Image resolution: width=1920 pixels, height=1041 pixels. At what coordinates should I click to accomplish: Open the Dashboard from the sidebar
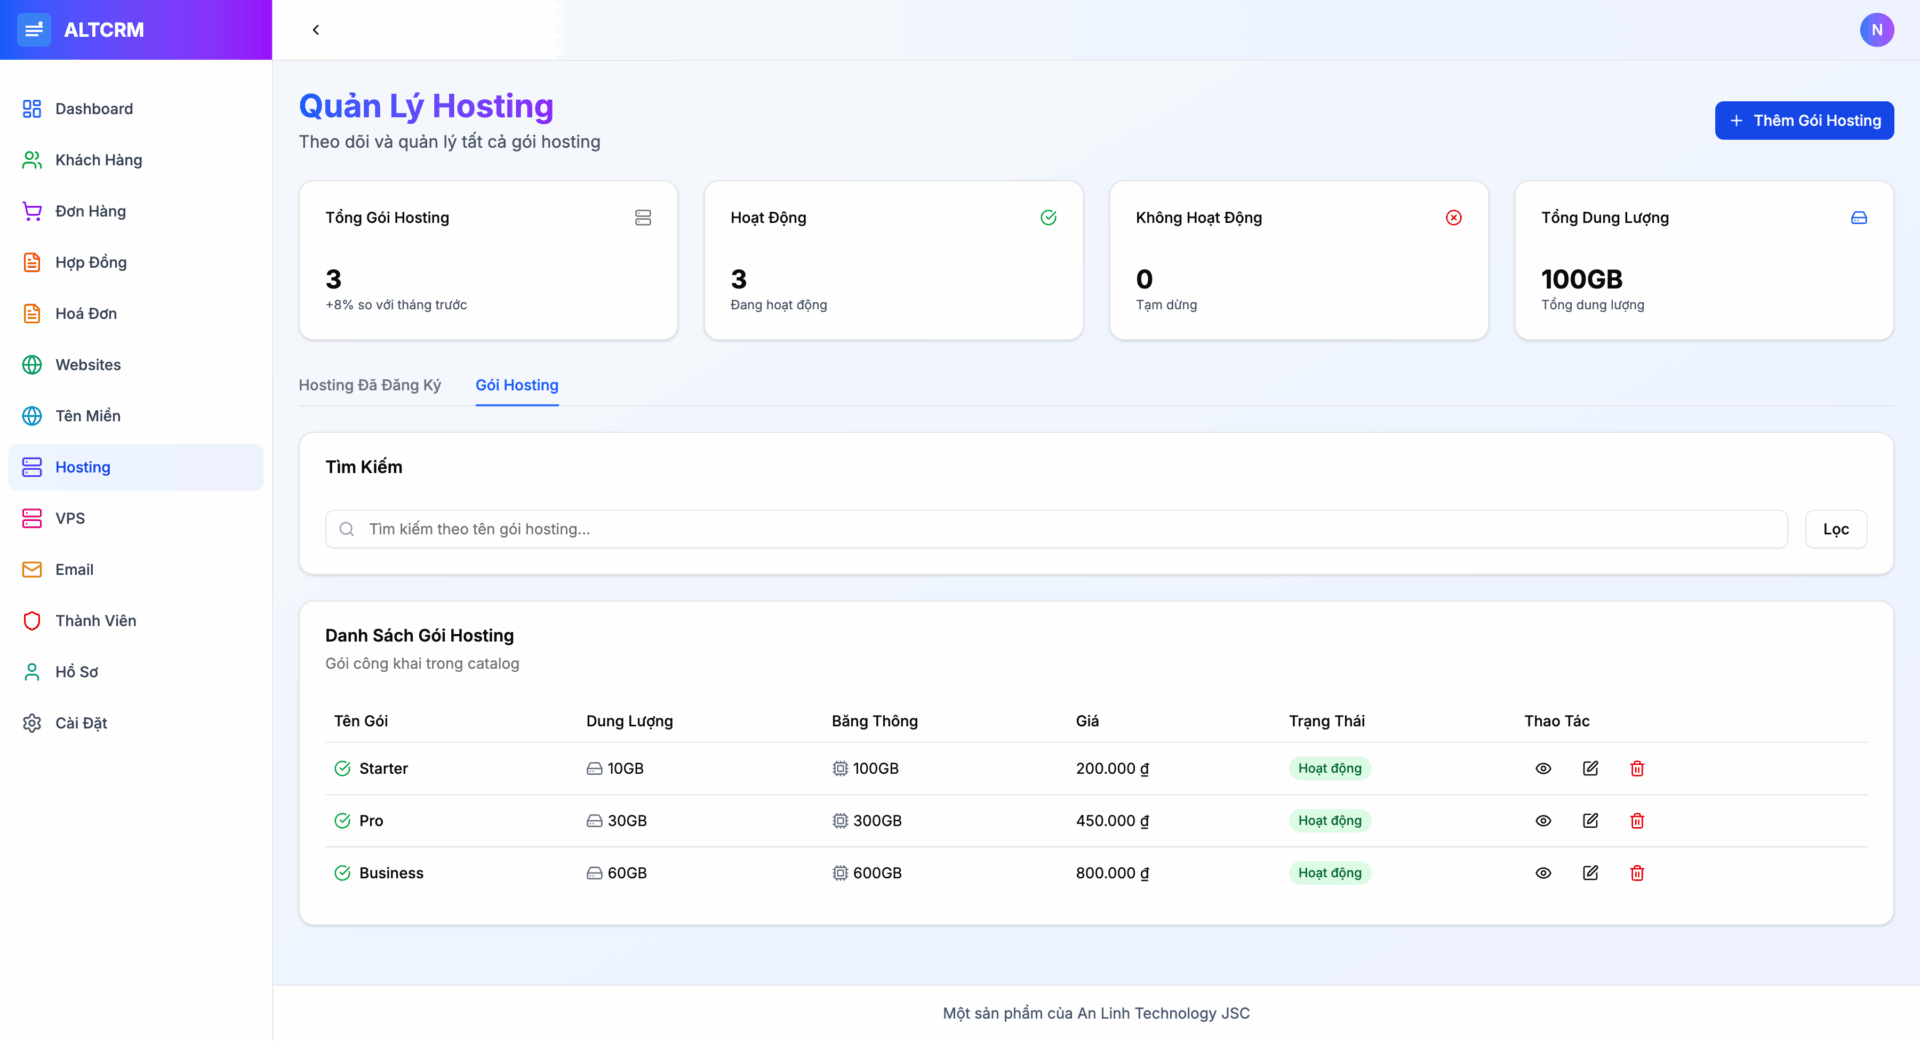point(95,108)
